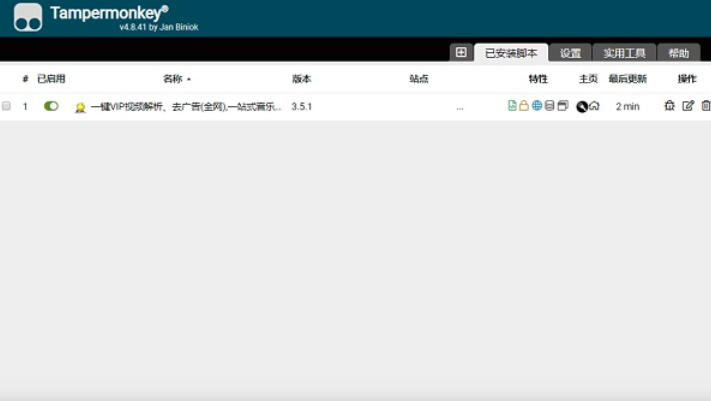Click the orange lock feature icon
Image resolution: width=711 pixels, height=401 pixels.
[x=524, y=106]
